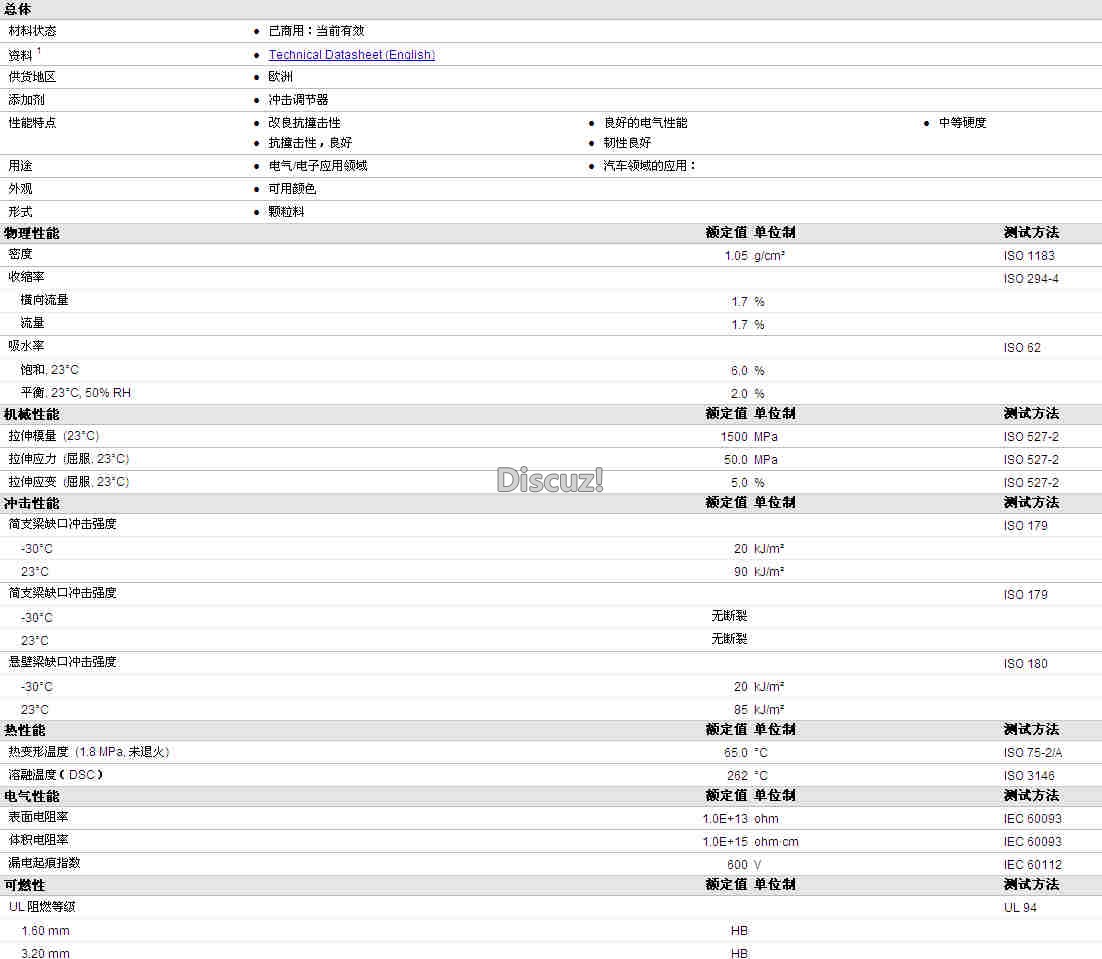Click the 横向流量 shrinkage row label
The width and height of the screenshot is (1102, 959).
click(44, 300)
